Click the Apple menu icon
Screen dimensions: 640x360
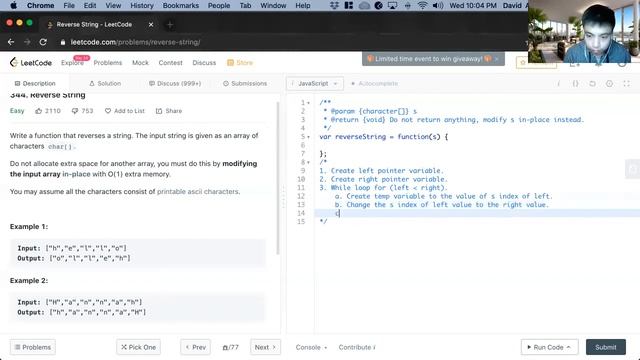[x=13, y=5]
